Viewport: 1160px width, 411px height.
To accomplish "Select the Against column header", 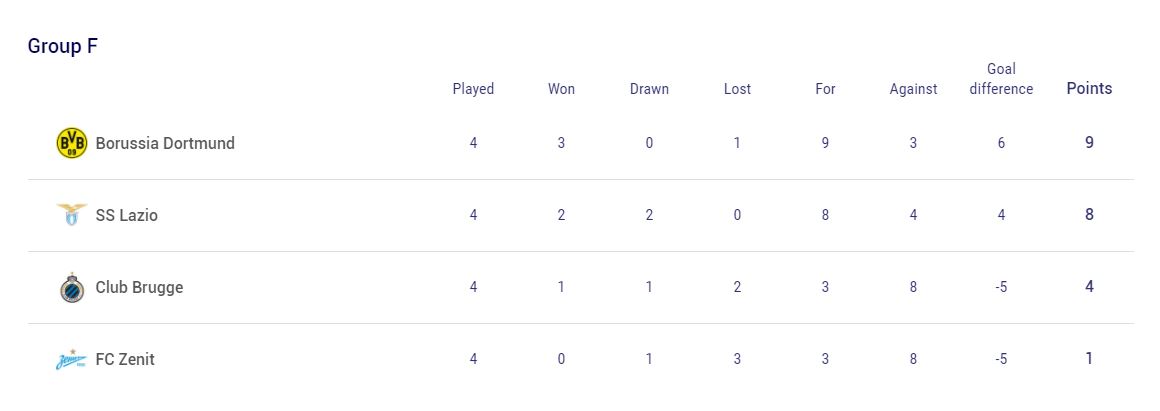I will tap(913, 89).
